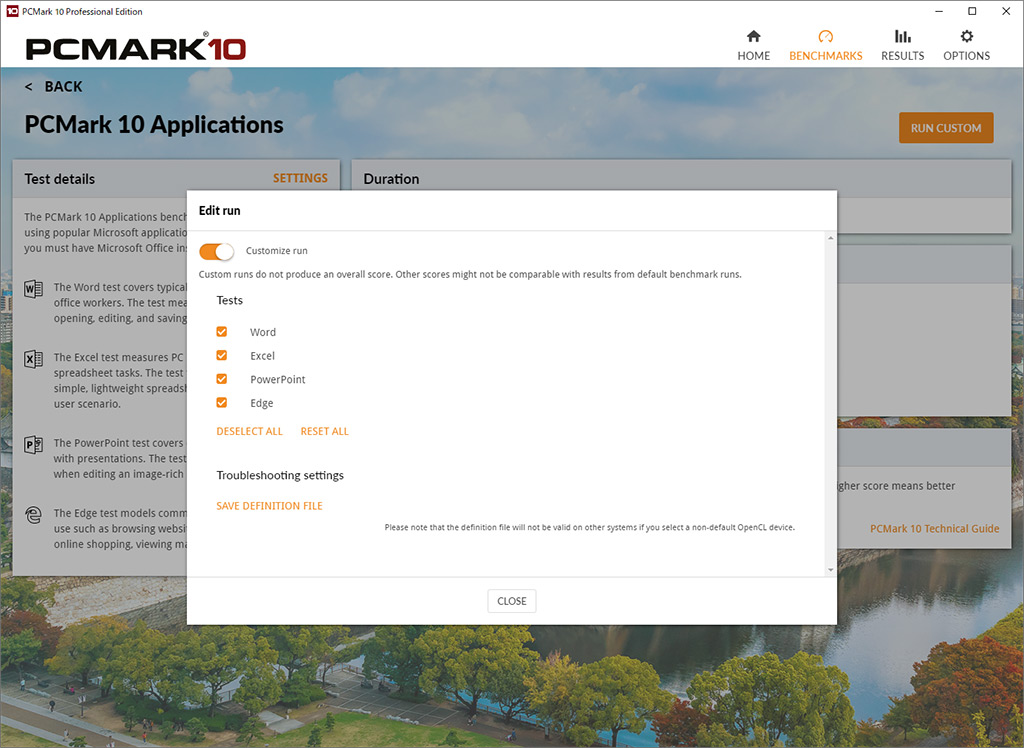Click the dialog scrollbar up arrow

[831, 238]
